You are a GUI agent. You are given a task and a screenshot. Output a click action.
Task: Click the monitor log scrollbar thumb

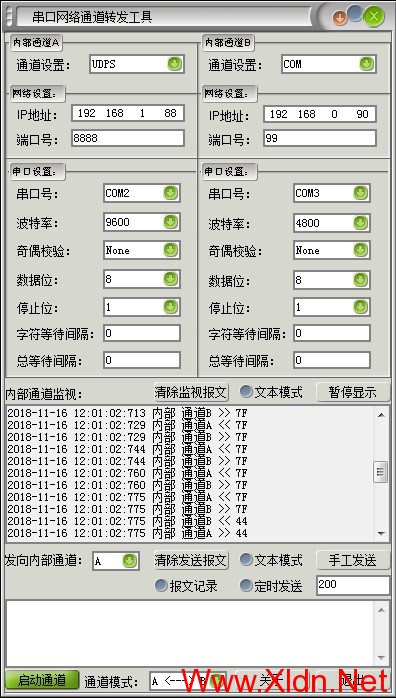click(x=380, y=471)
